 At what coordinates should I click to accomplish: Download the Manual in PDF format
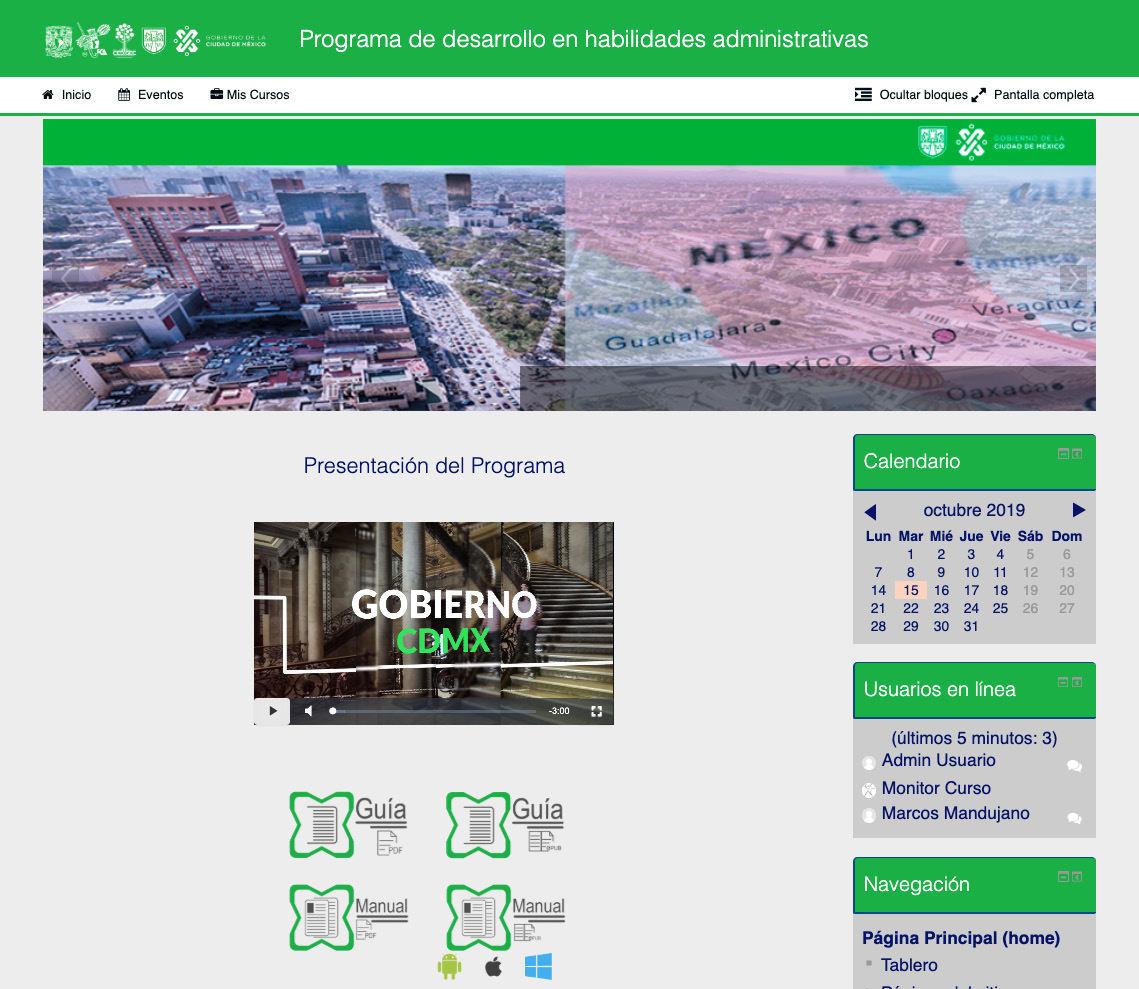point(349,917)
